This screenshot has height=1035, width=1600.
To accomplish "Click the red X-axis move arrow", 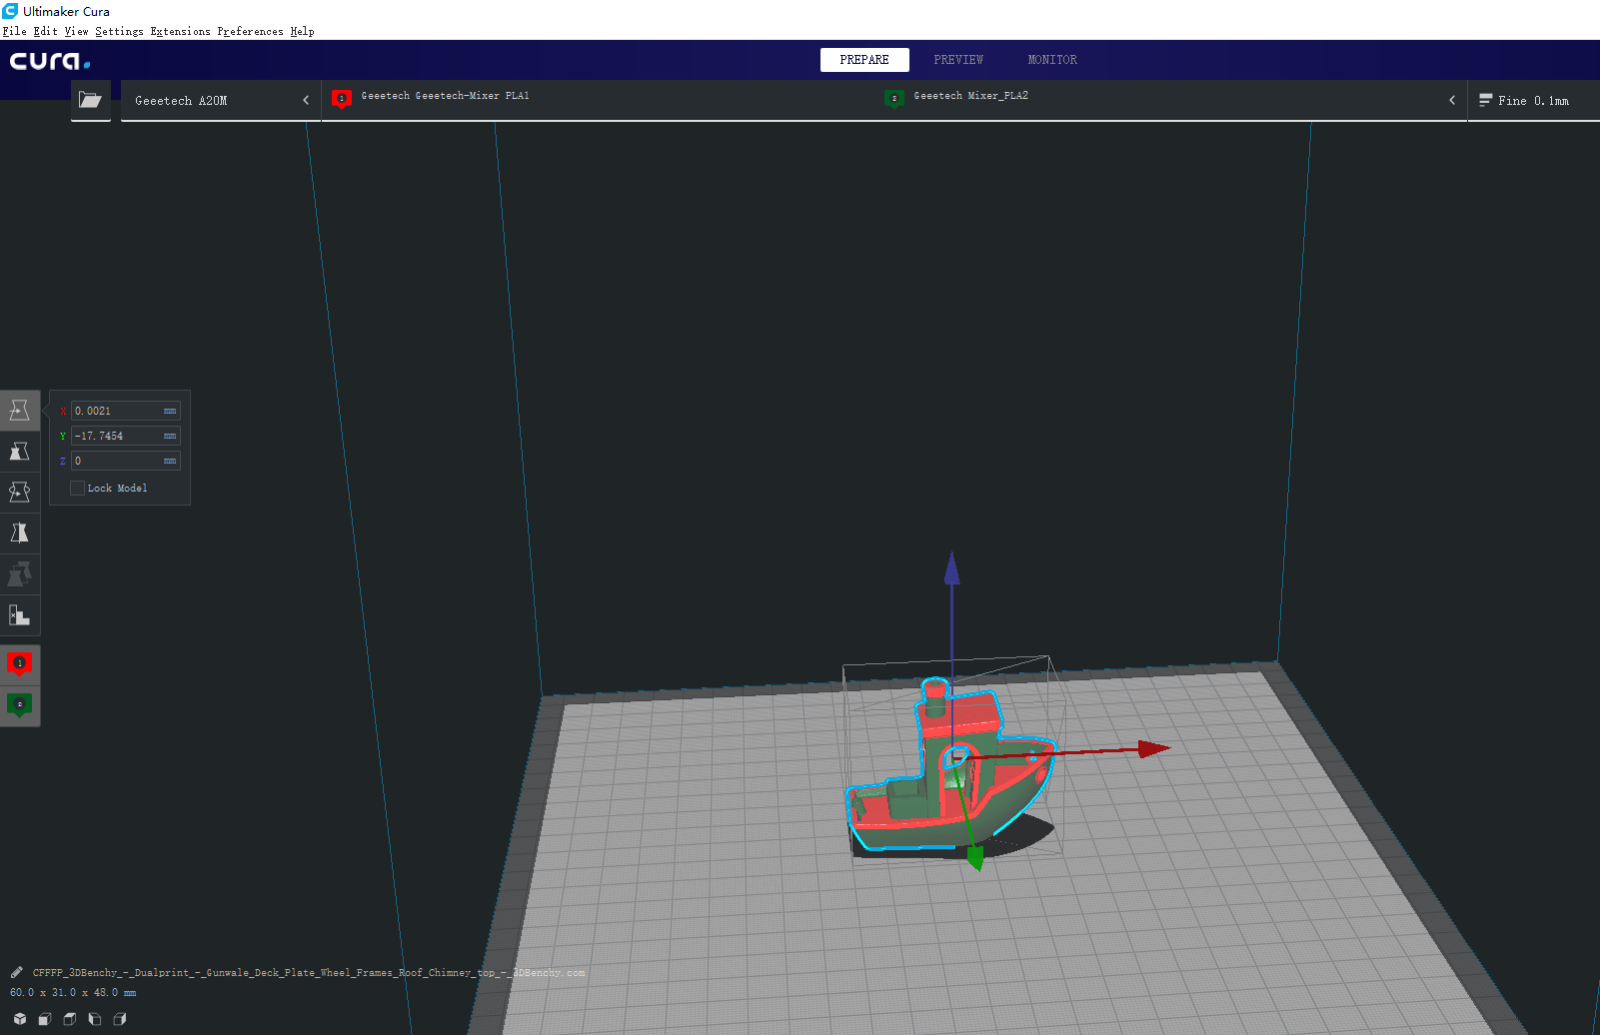I will pos(1154,748).
